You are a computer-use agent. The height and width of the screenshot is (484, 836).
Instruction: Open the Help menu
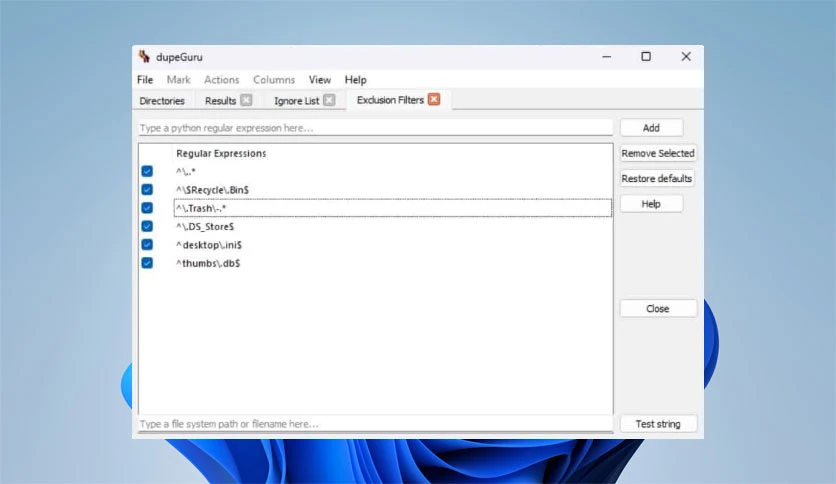click(356, 80)
